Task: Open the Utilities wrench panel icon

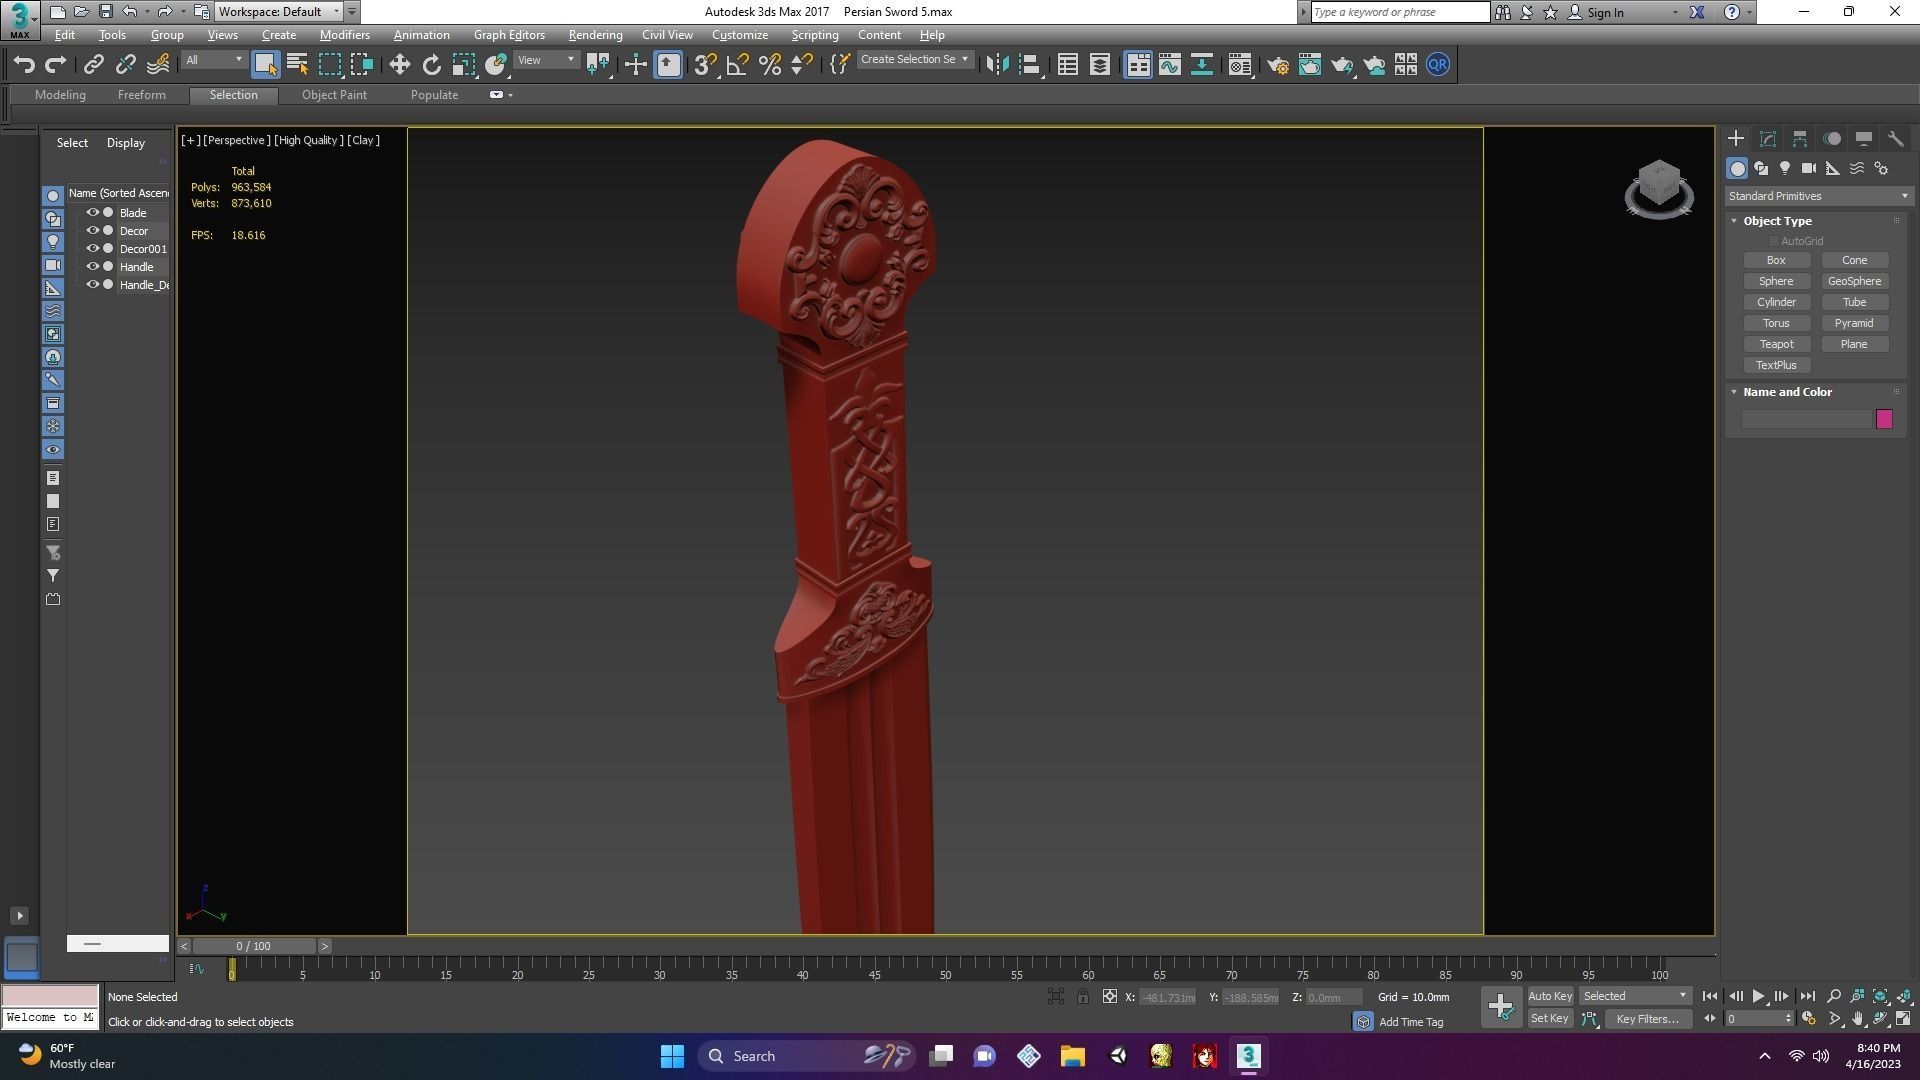Action: (x=1896, y=139)
